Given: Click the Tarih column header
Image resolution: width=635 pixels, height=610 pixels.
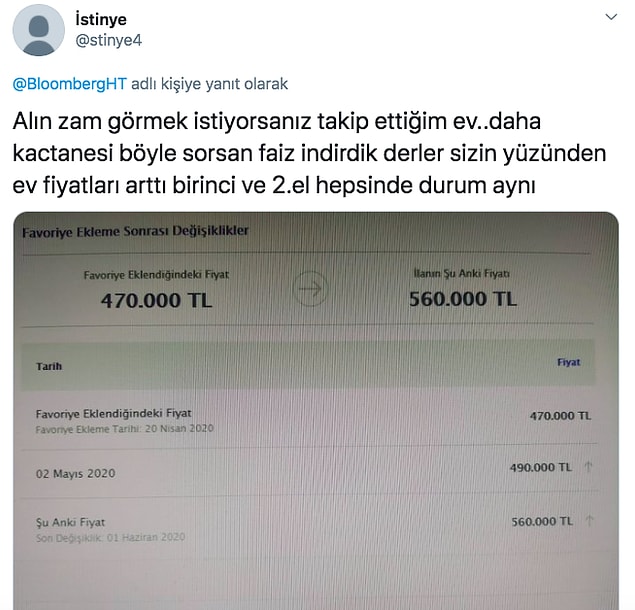Looking at the screenshot, I should 49,366.
